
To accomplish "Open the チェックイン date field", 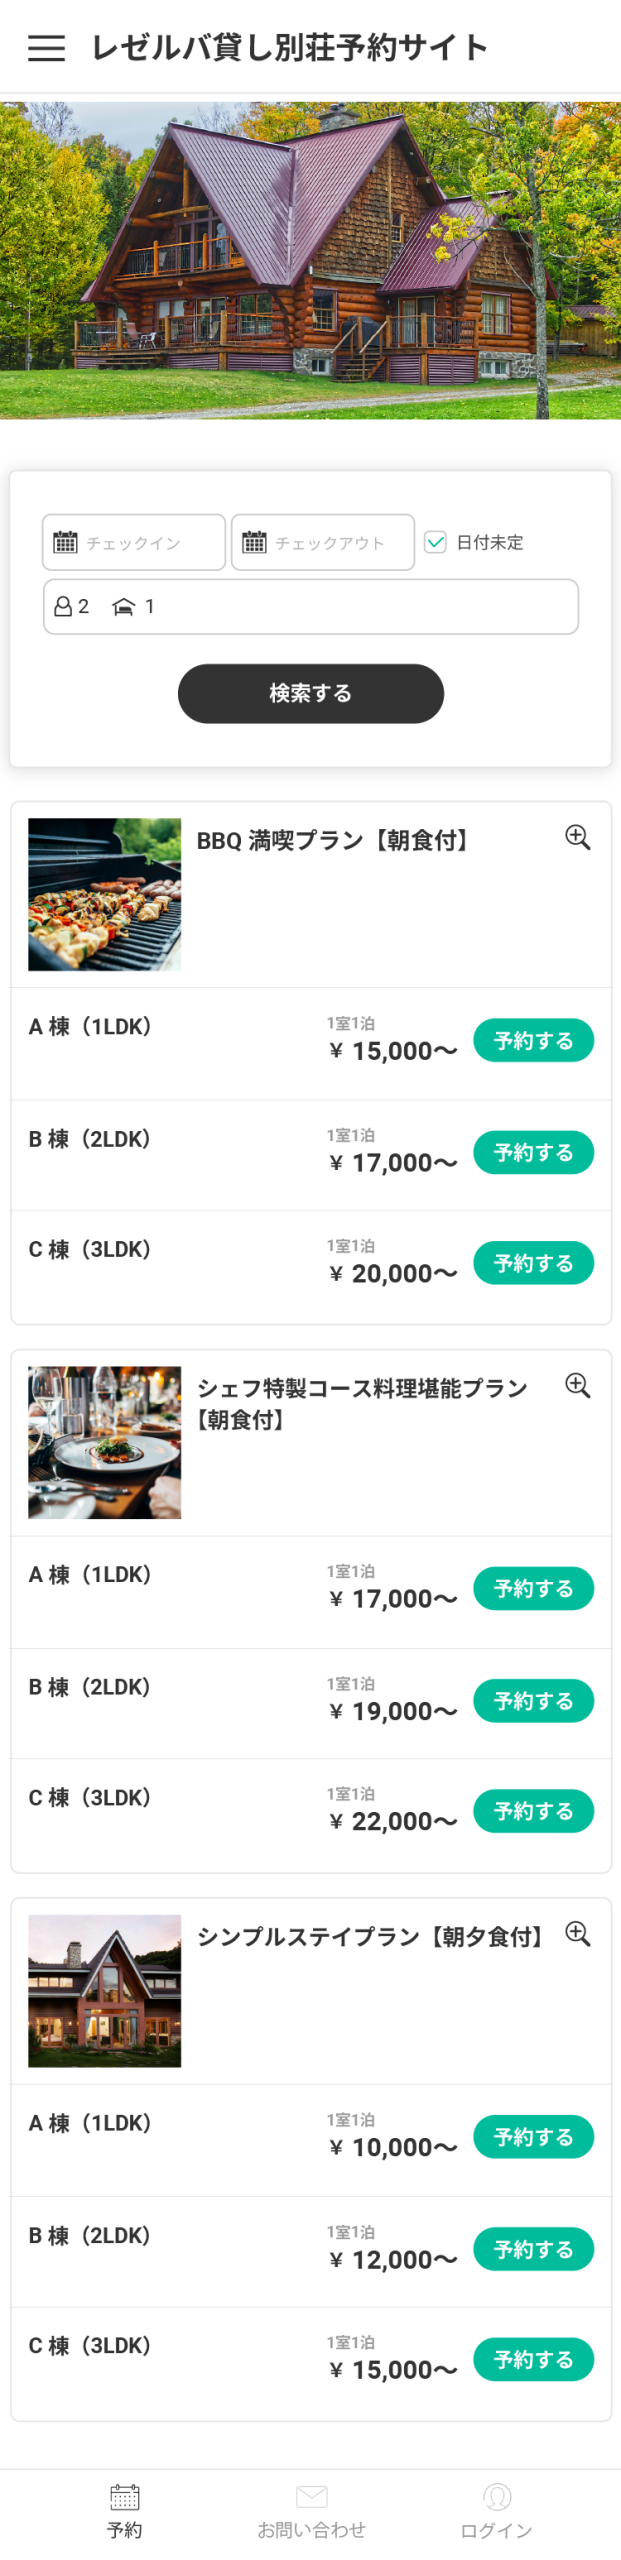I will click(134, 542).
